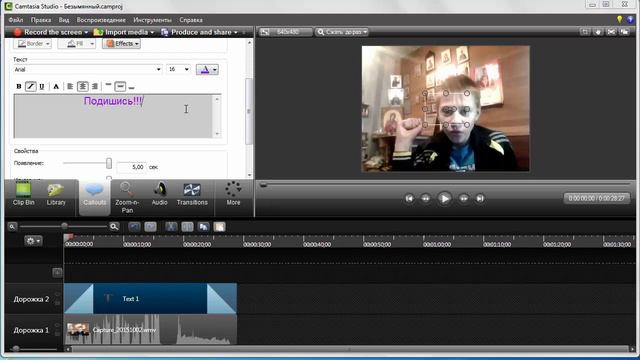
Task: Jump to next clip in preview
Action: click(x=480, y=198)
